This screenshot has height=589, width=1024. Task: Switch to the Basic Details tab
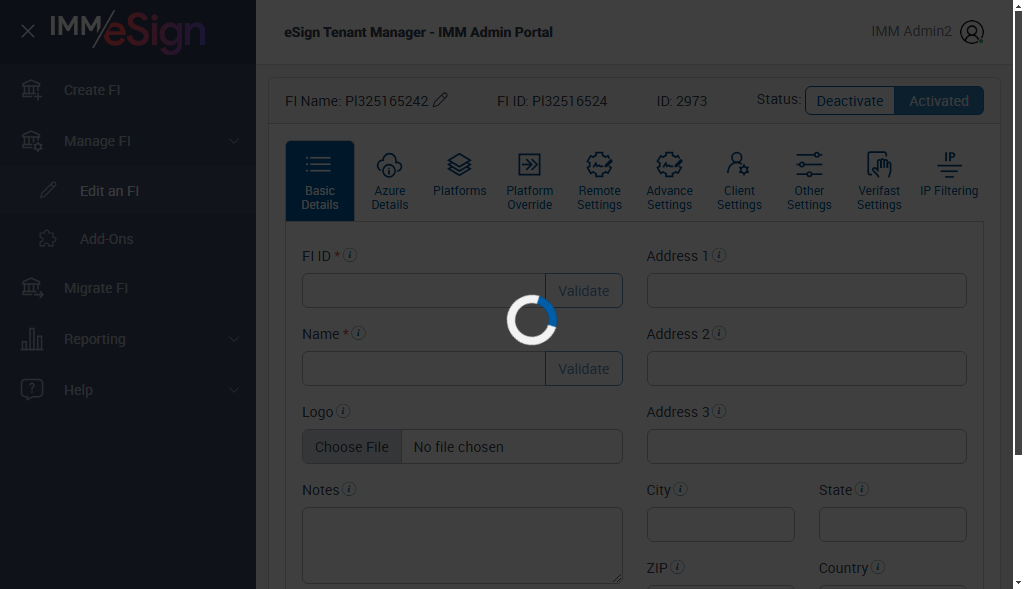(320, 181)
